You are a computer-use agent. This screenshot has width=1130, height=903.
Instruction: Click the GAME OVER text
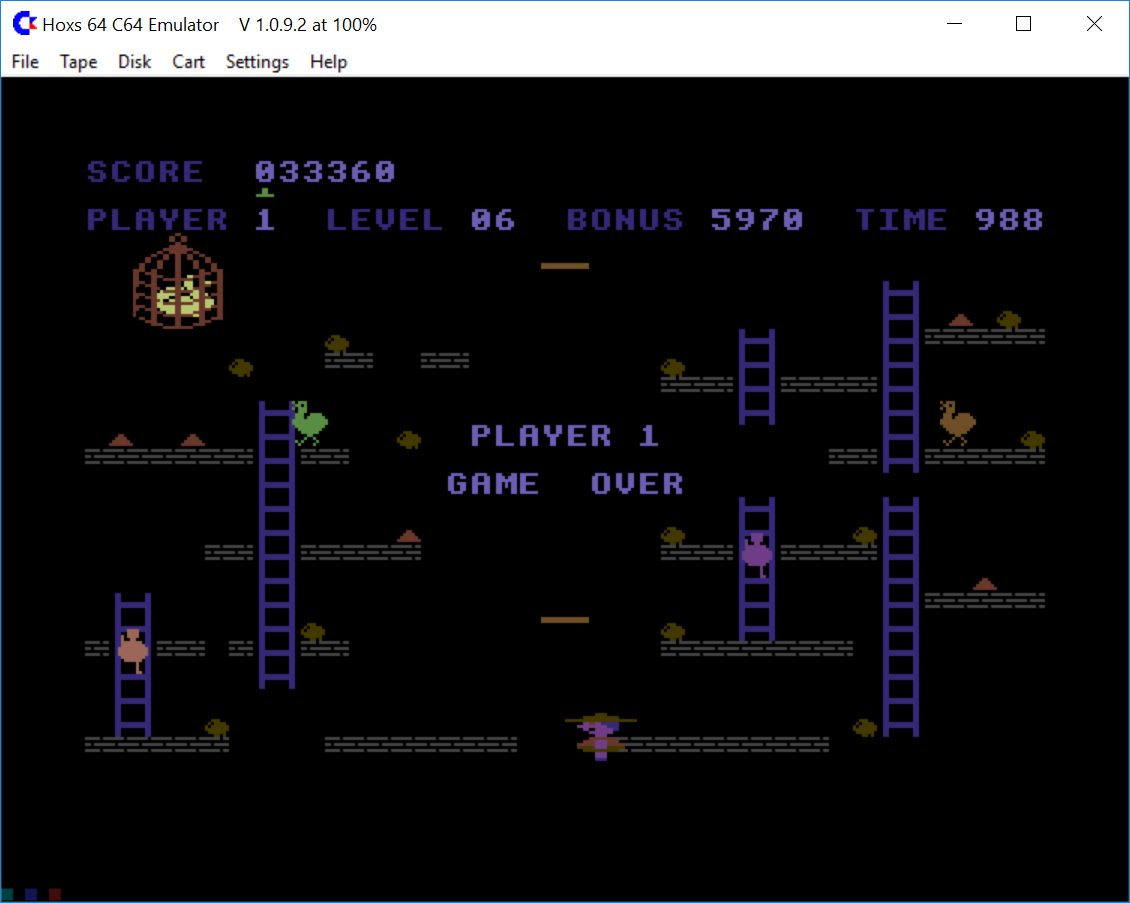(x=565, y=484)
